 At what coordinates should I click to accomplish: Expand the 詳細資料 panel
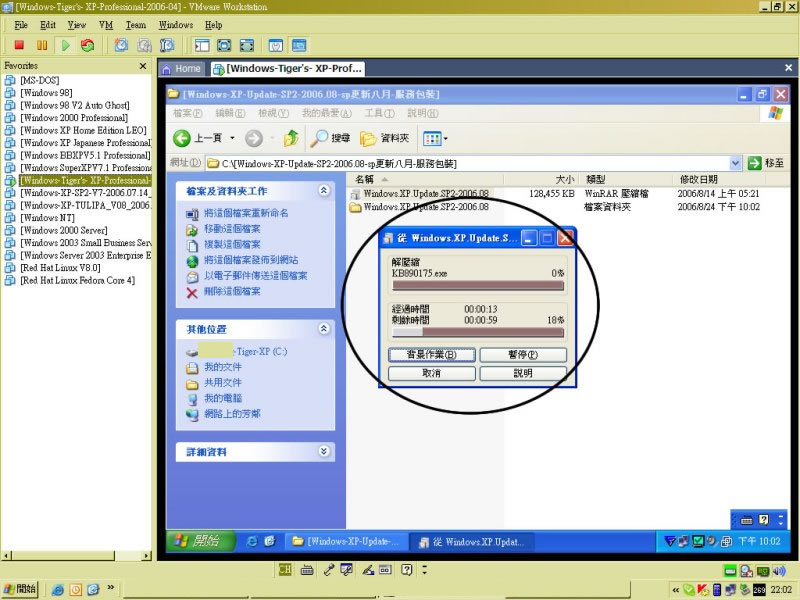[324, 451]
